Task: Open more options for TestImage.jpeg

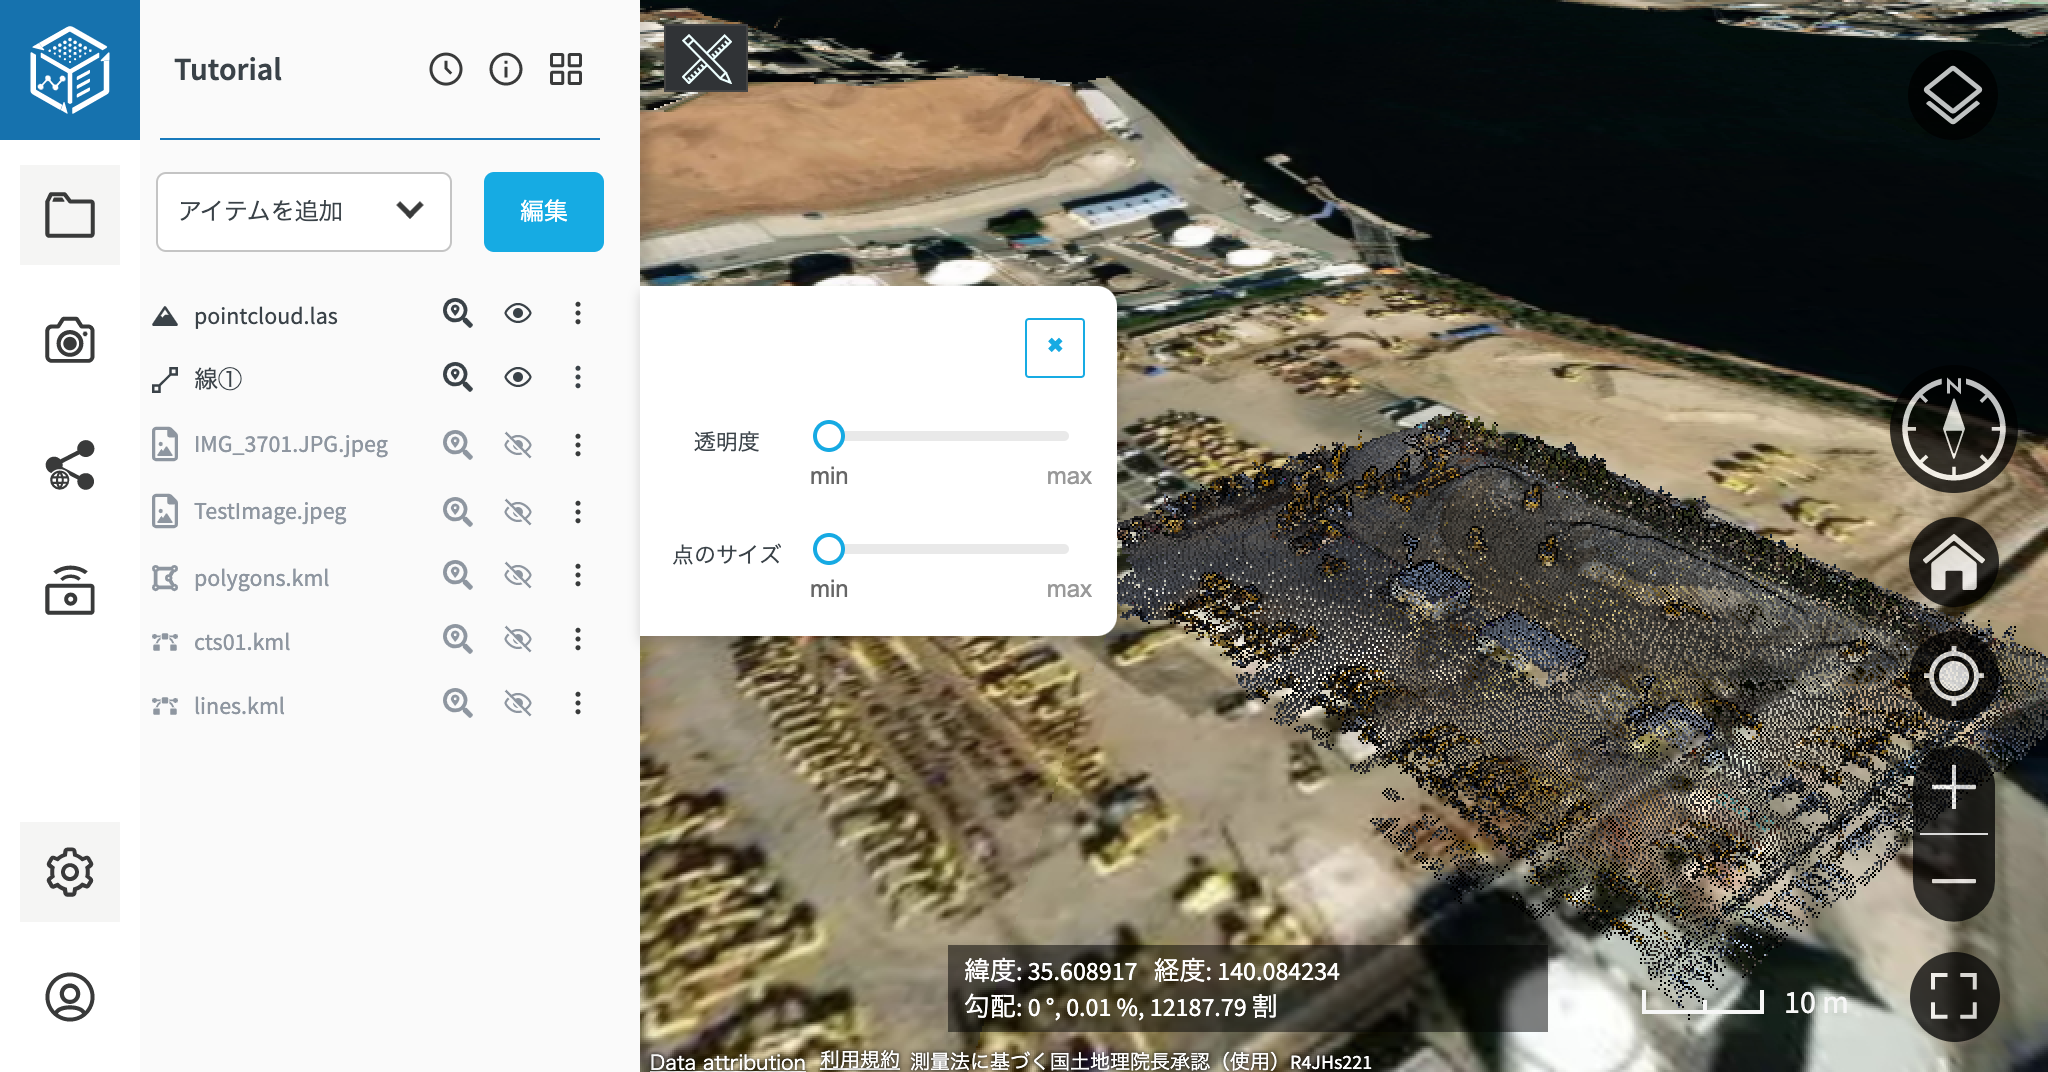Action: click(577, 512)
